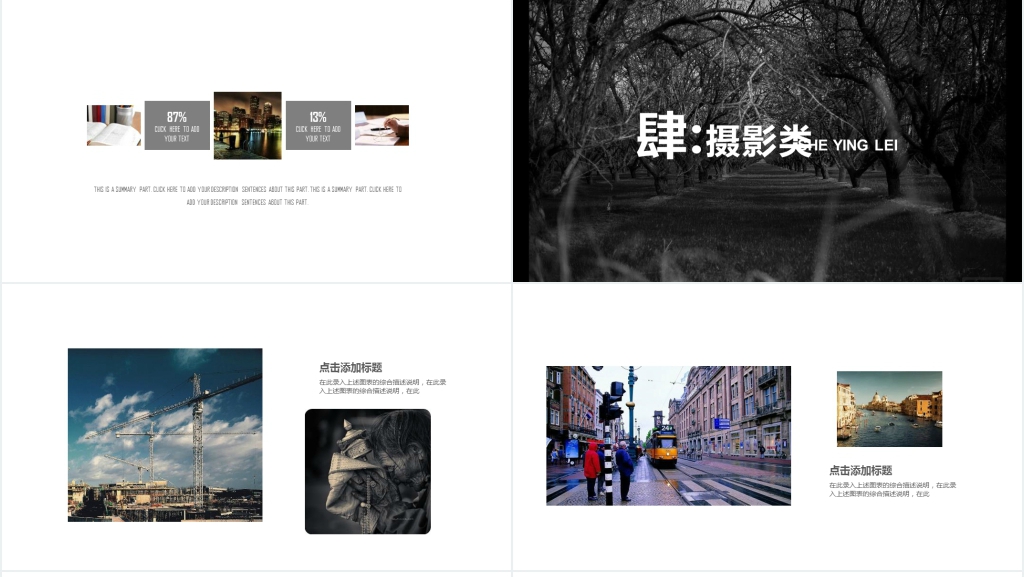Click the 'This is a summary part' text line
1024x577 pixels.
coord(248,189)
